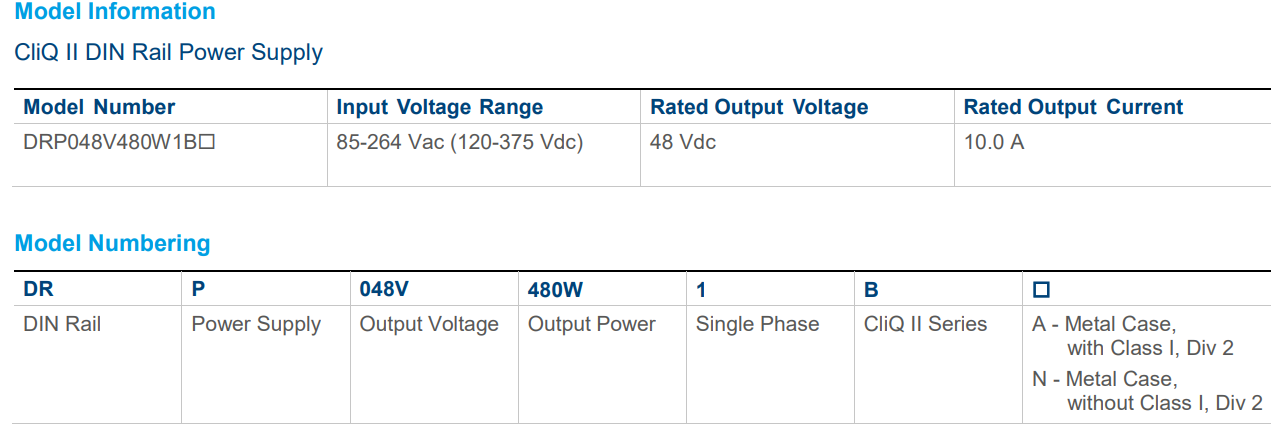Click the 10.0 A output current value

[x=994, y=142]
